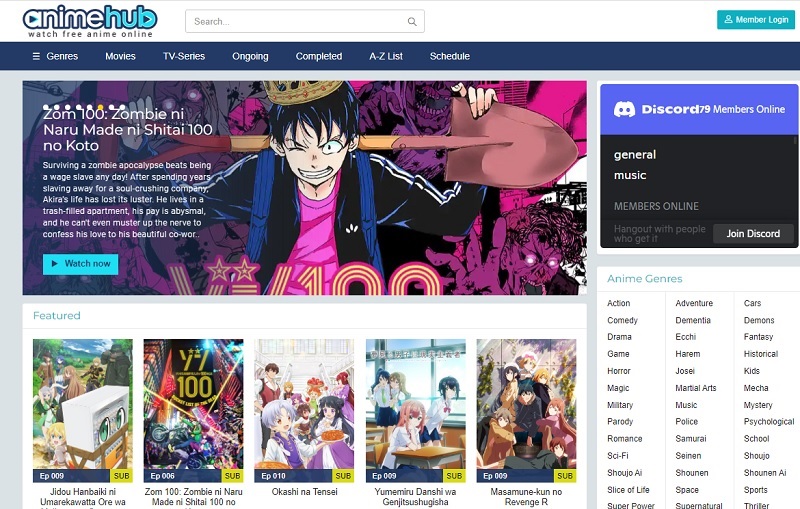Screen dimensions: 800x509
Task: Choose the Fantasy genre
Action: coord(758,337)
